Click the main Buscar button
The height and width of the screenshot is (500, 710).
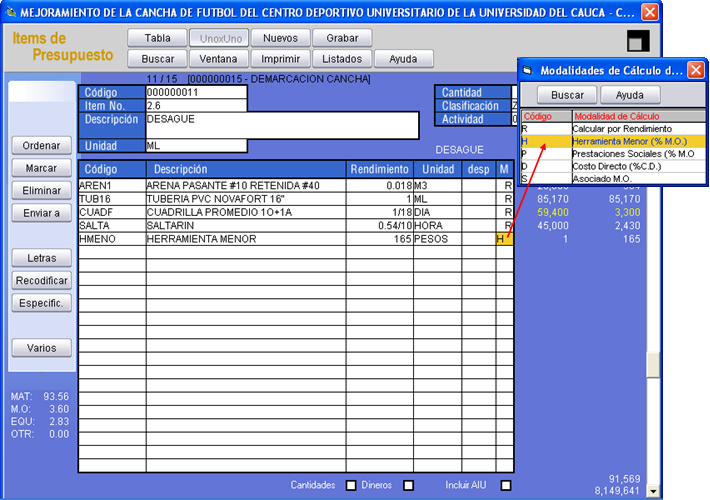tap(157, 59)
